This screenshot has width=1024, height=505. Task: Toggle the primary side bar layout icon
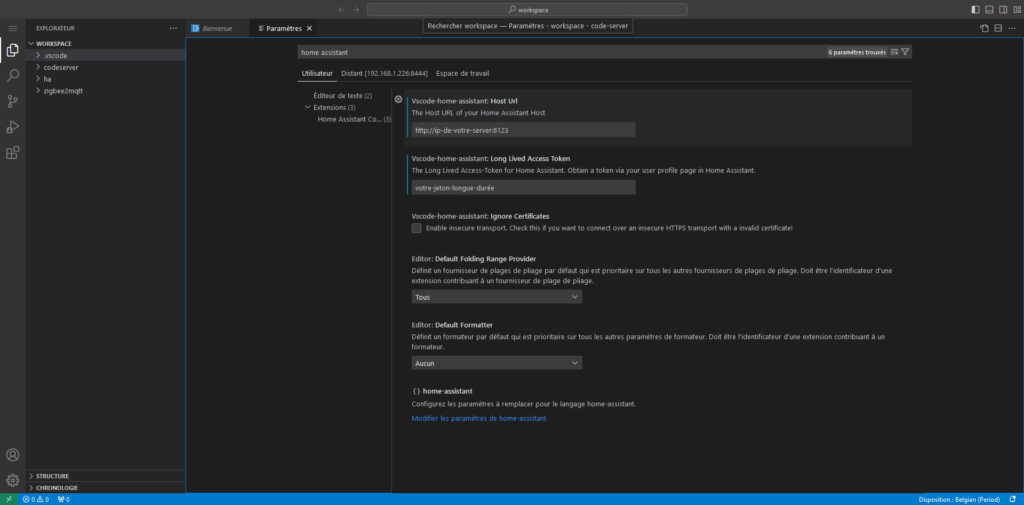(x=975, y=10)
